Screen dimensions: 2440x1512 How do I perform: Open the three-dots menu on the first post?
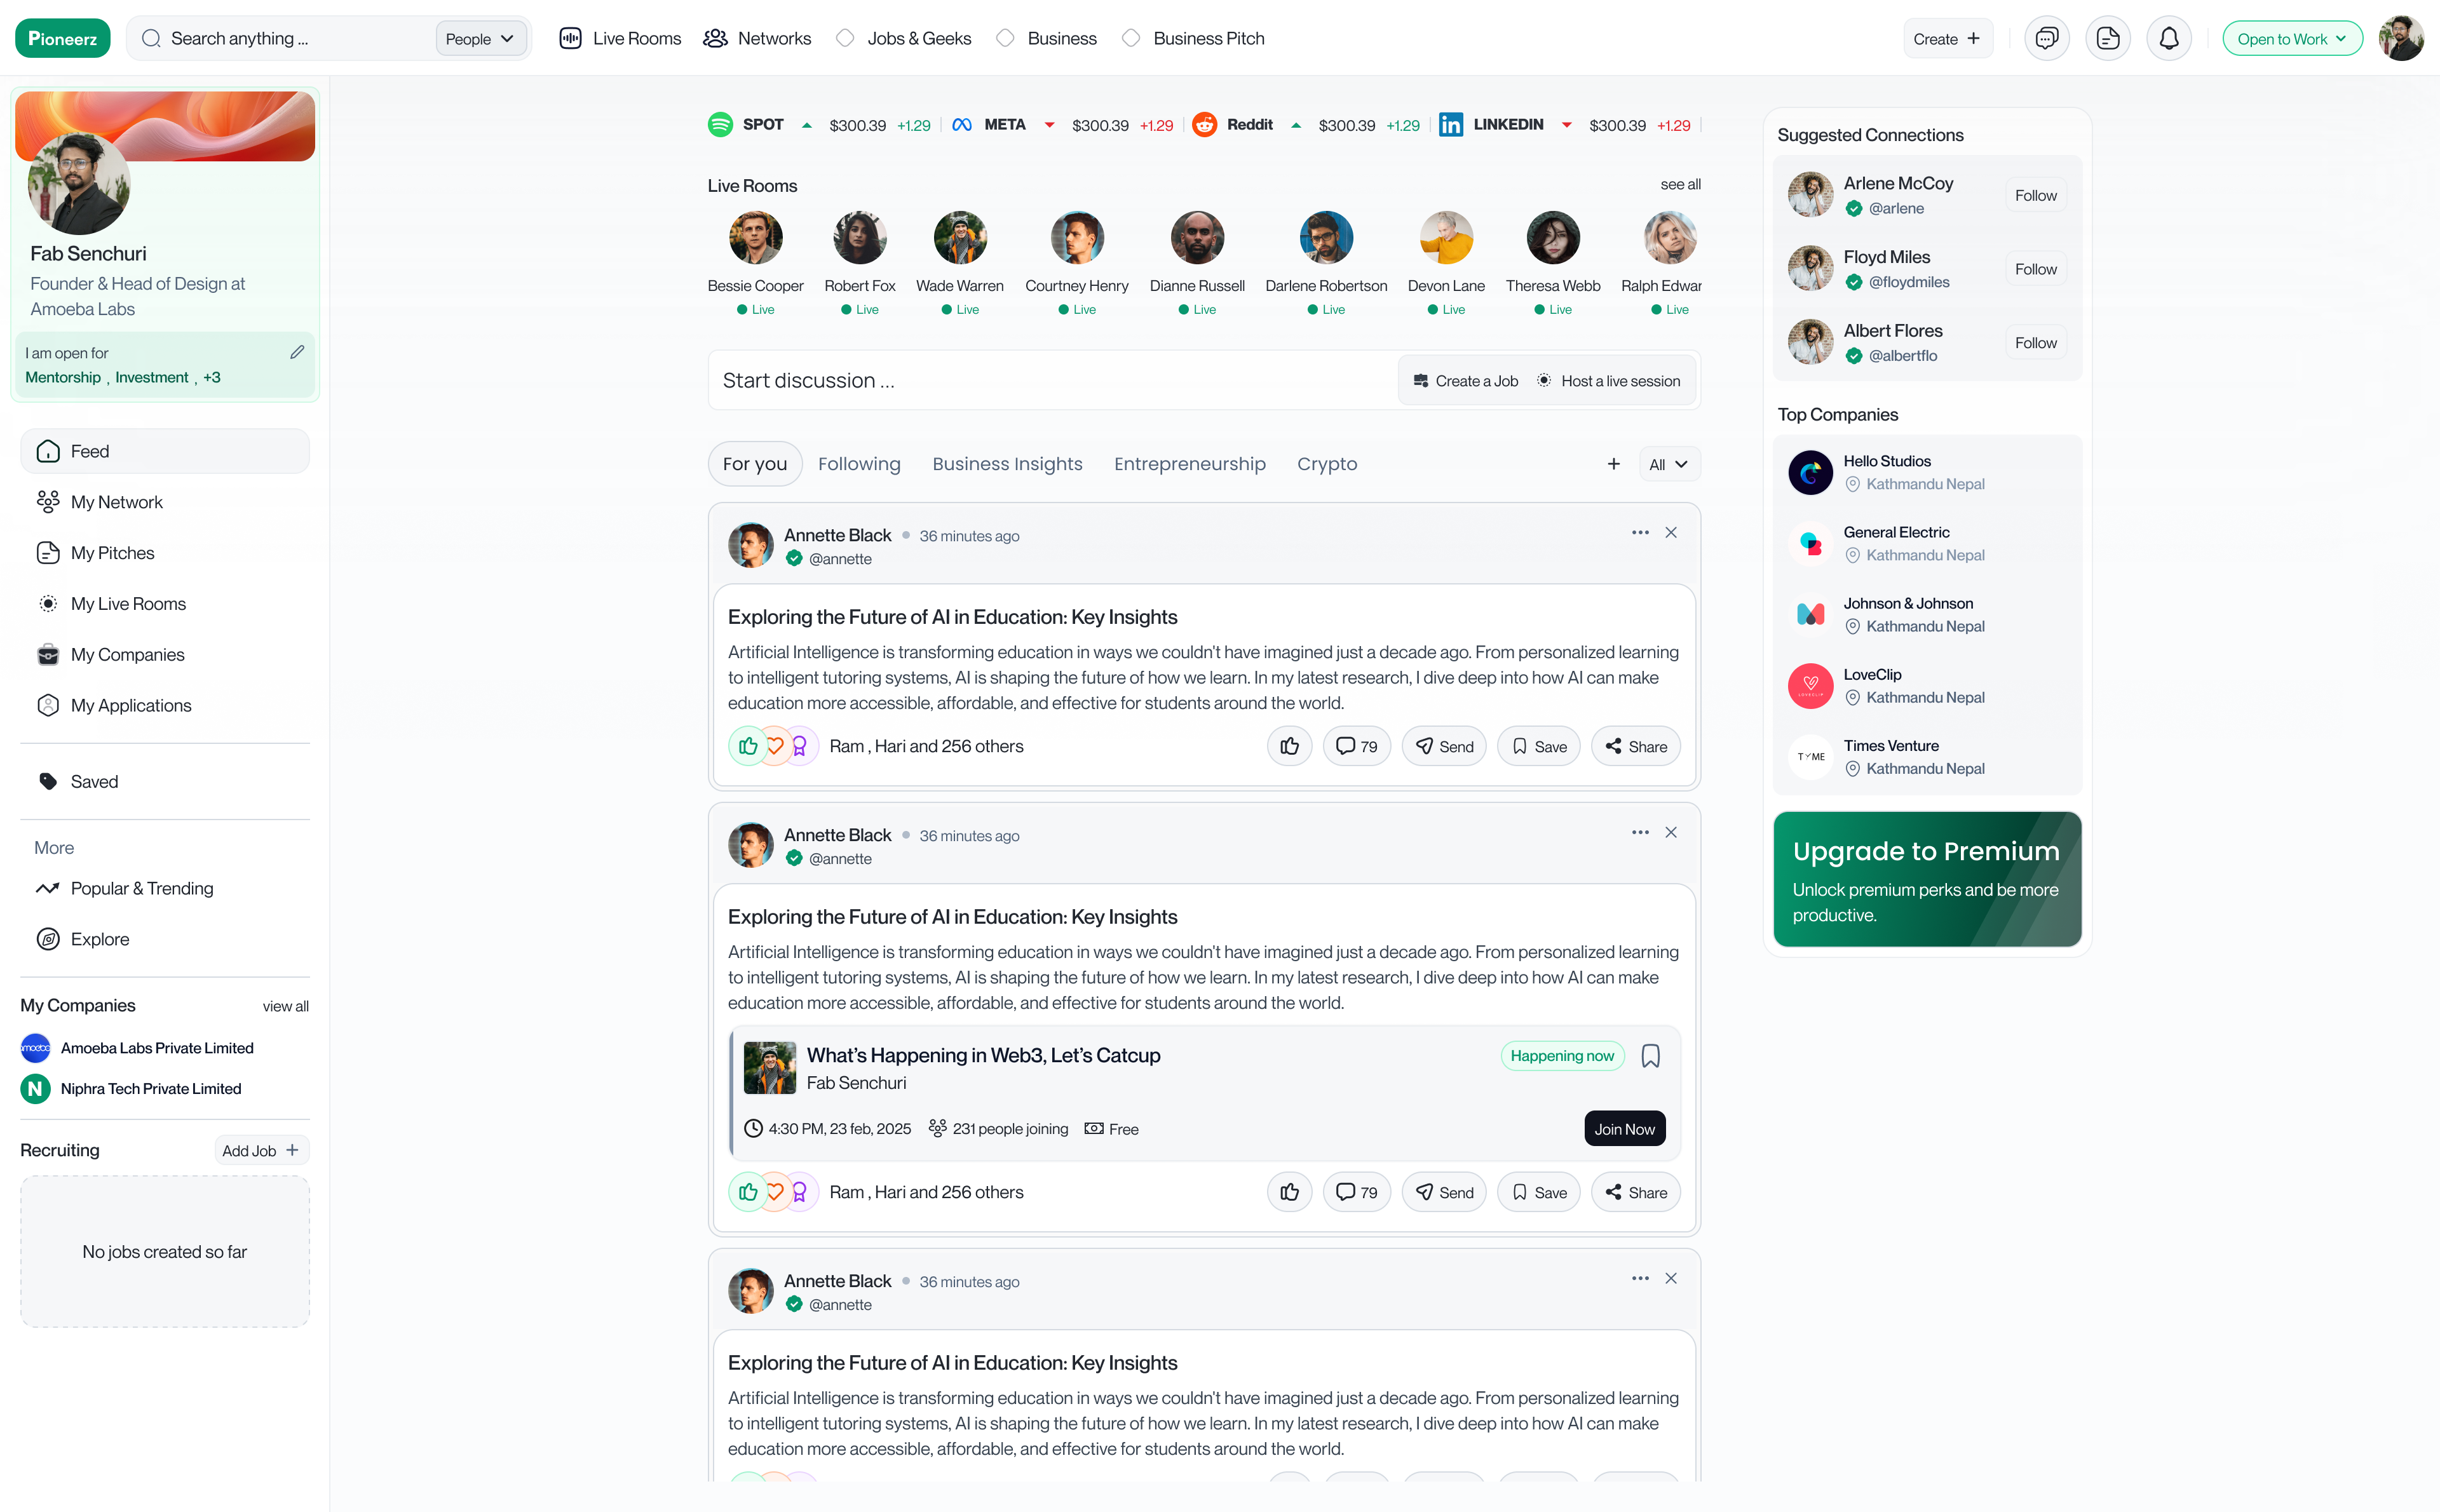[x=1640, y=533]
